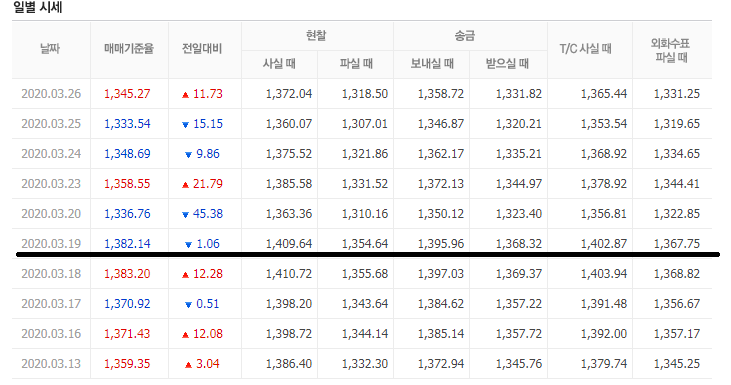This screenshot has width=731, height=385.
Task: Click cash sell value 1,307.01
Action: pos(365,124)
